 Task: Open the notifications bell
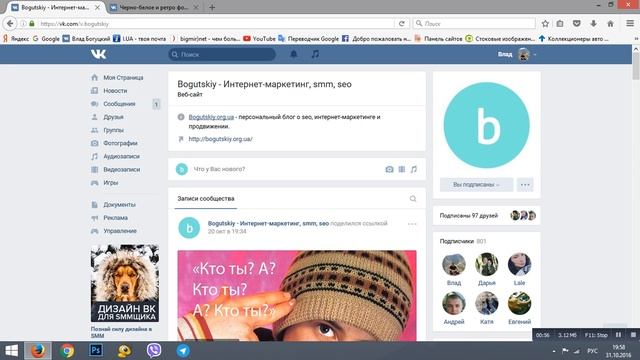click(x=293, y=54)
